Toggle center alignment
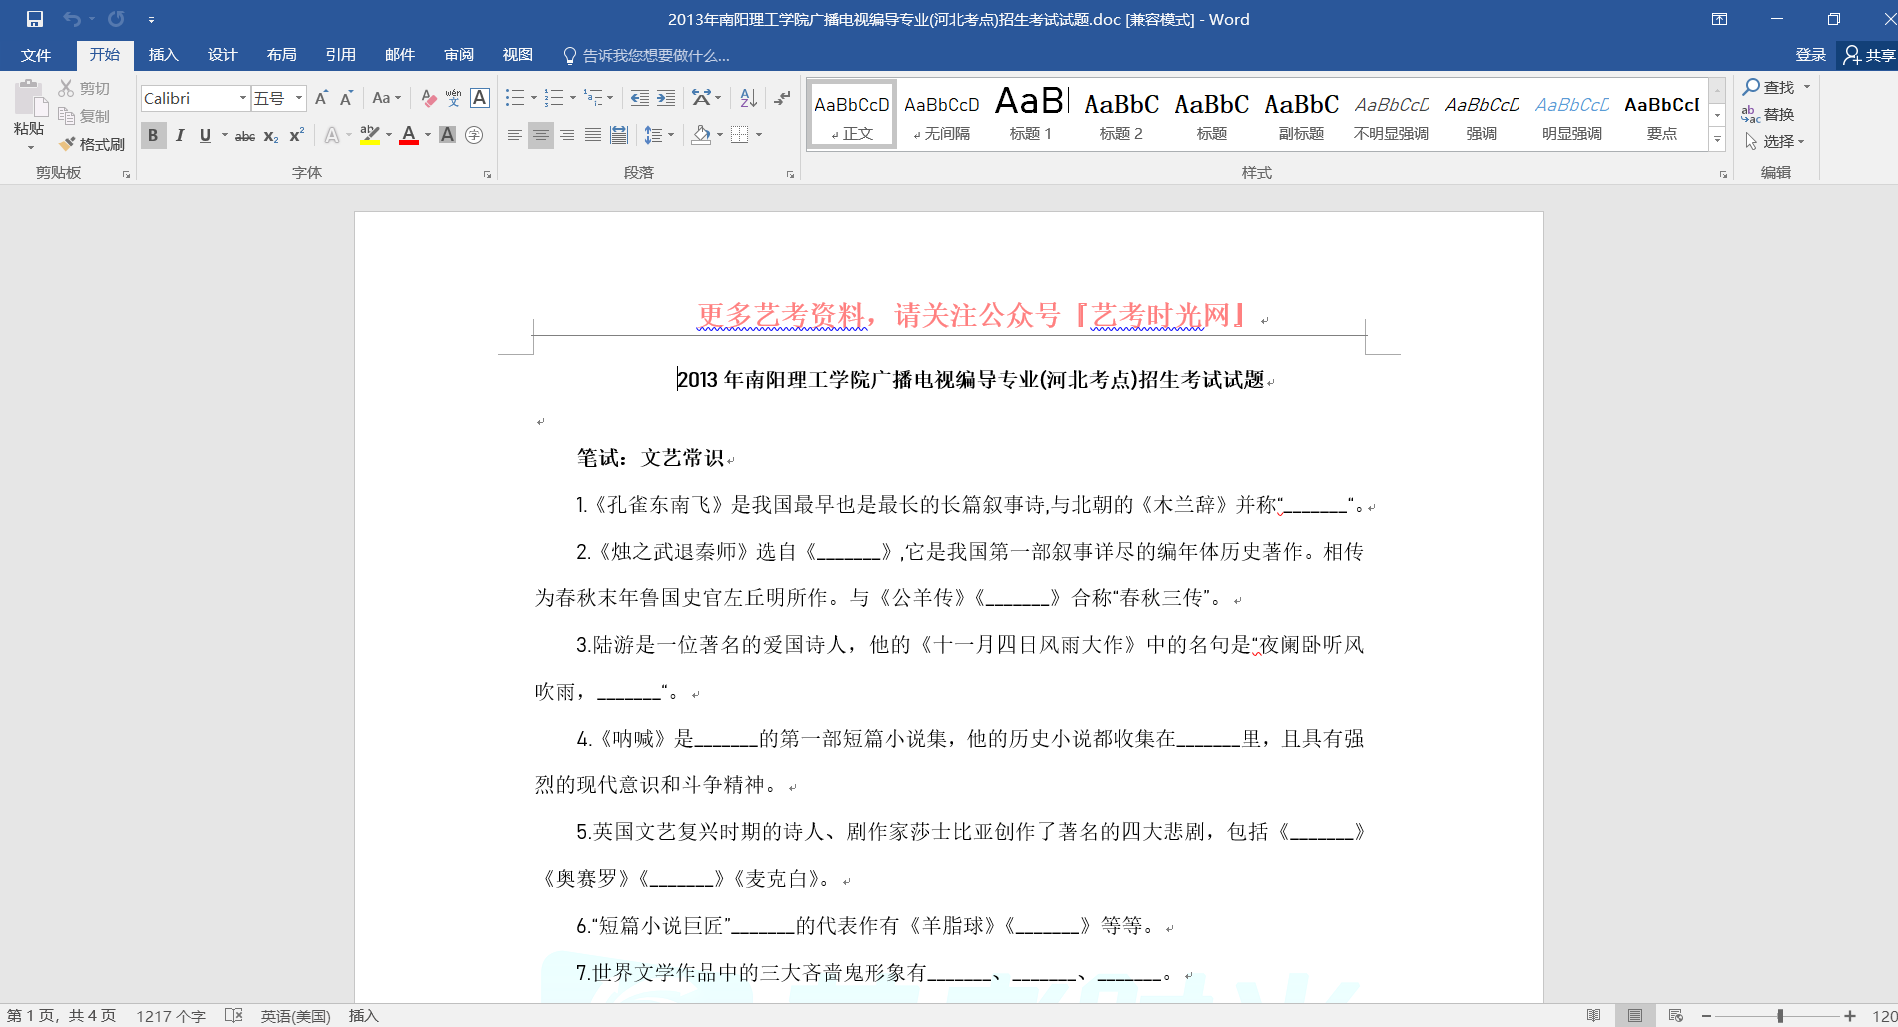Image resolution: width=1898 pixels, height=1027 pixels. (x=541, y=135)
